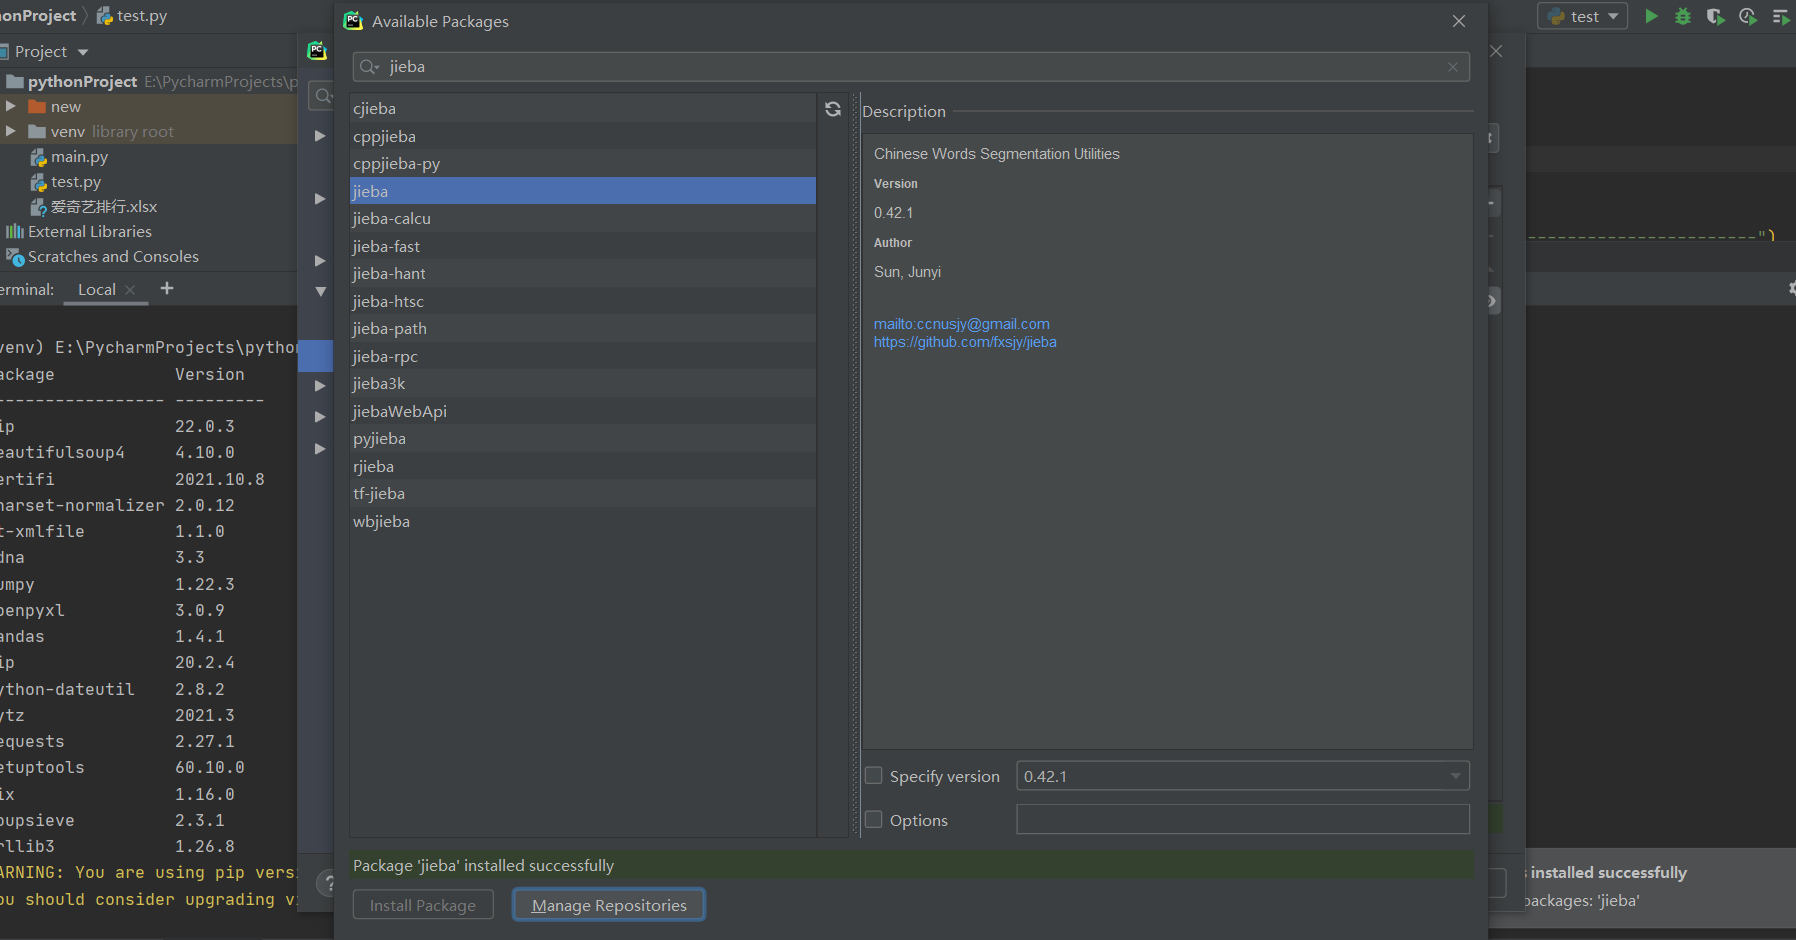Select the jiebaWebApi package
1796x940 pixels.
(583, 411)
